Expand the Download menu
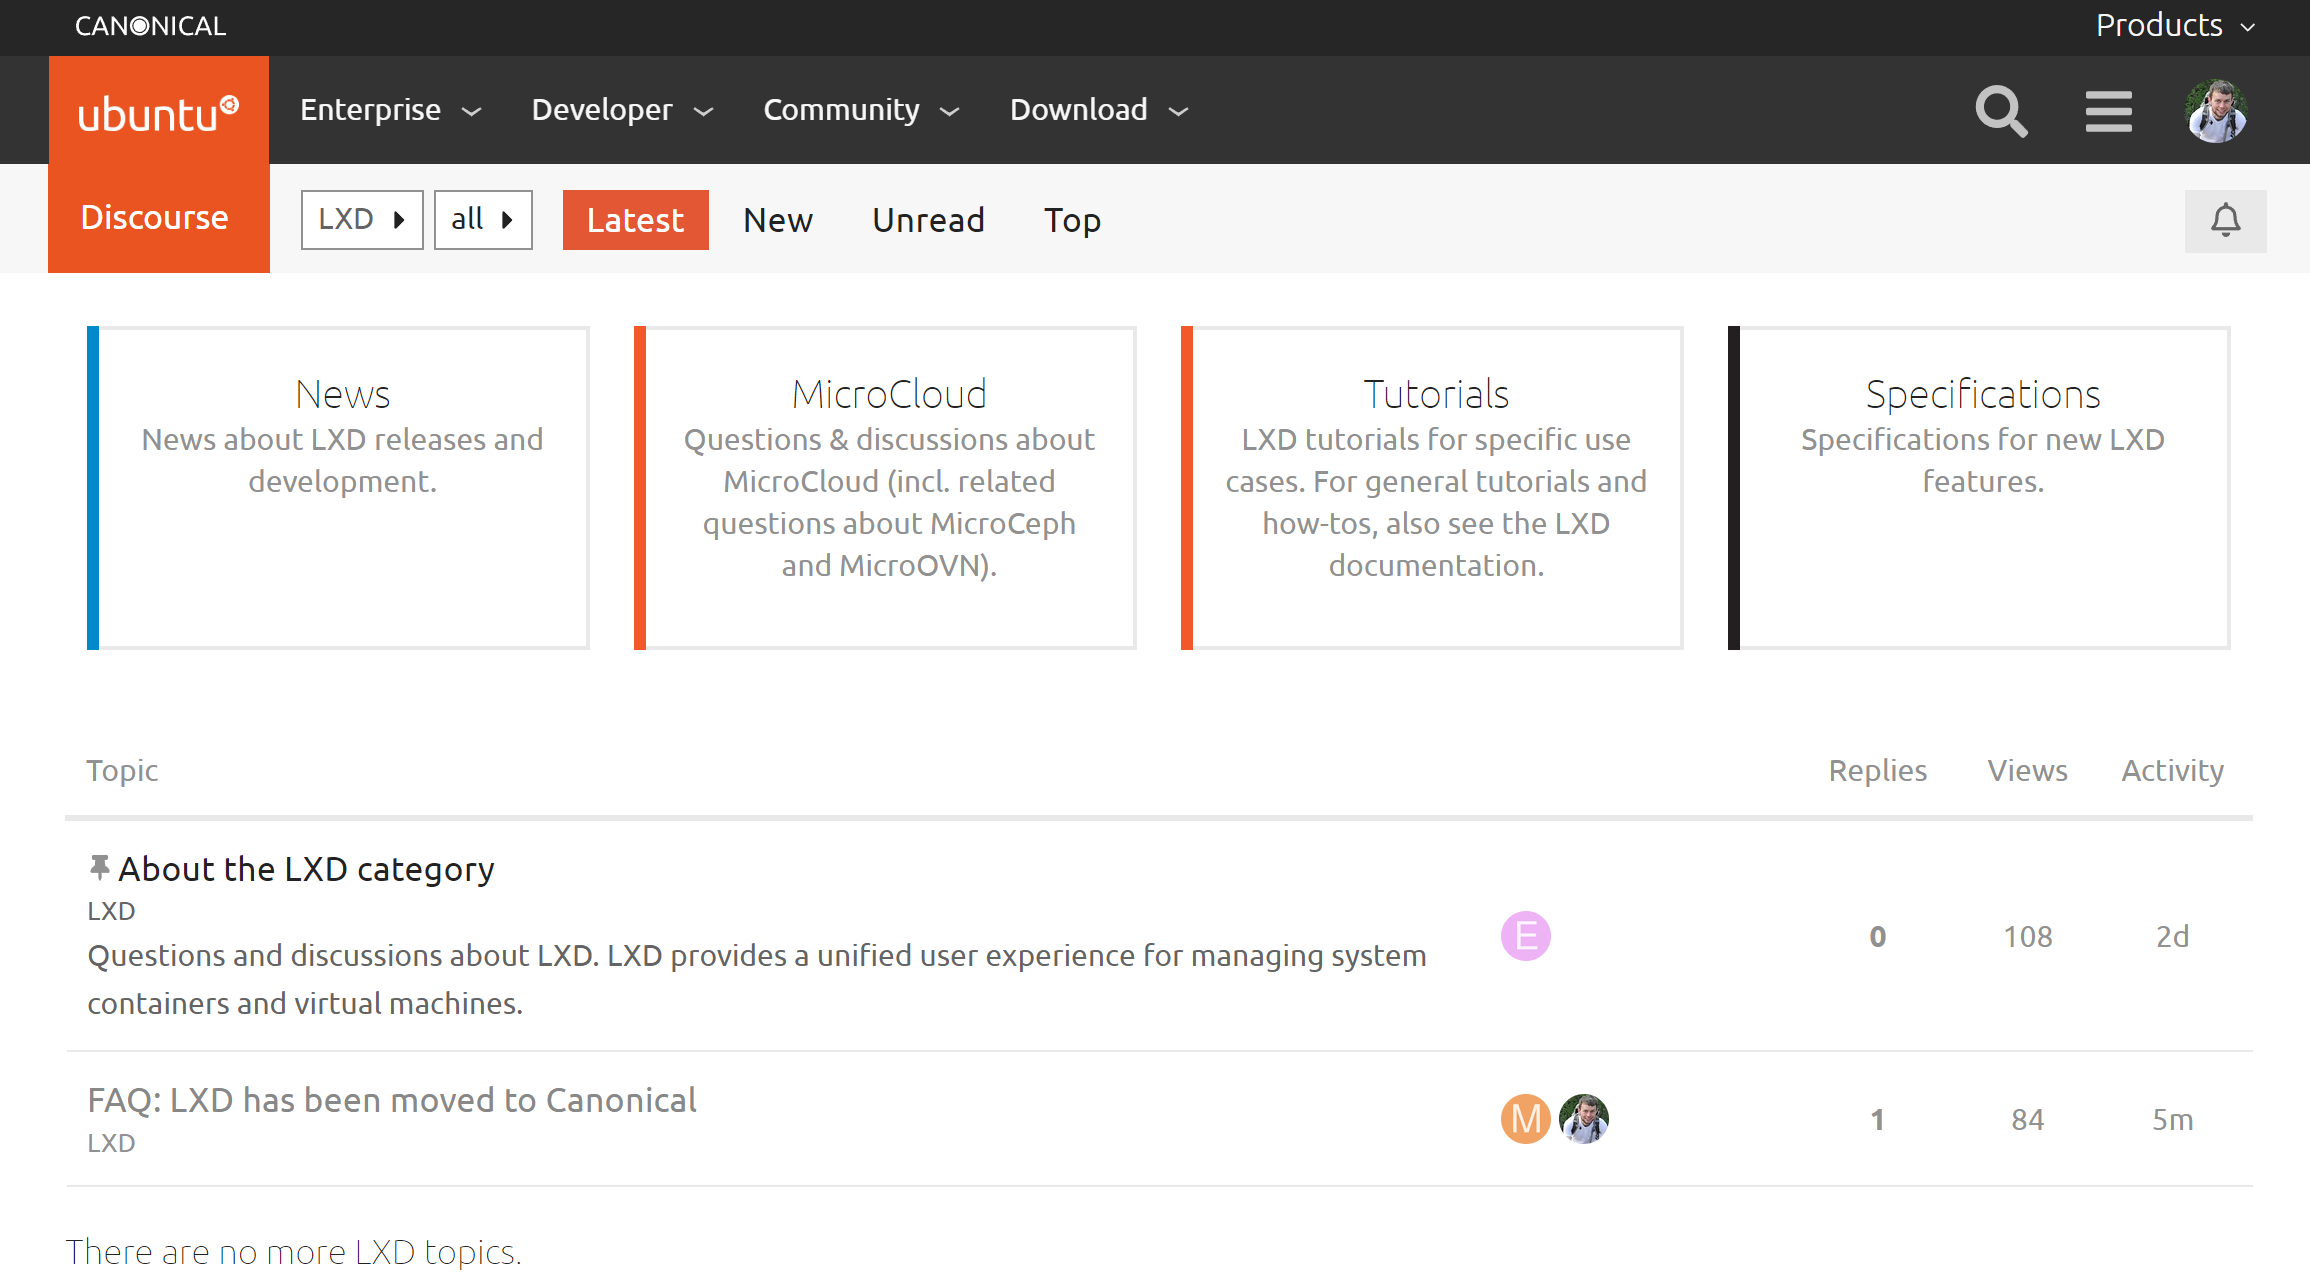Image resolution: width=2310 pixels, height=1273 pixels. point(1099,110)
